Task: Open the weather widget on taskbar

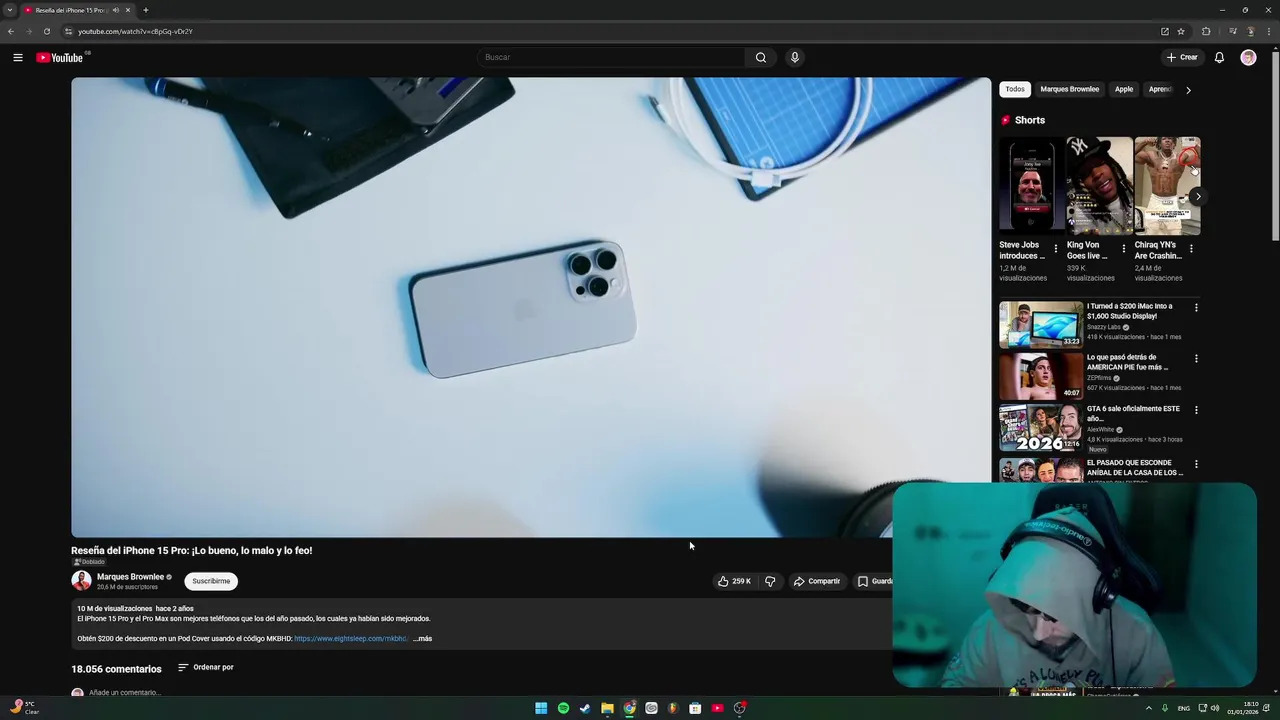Action: [x=24, y=708]
